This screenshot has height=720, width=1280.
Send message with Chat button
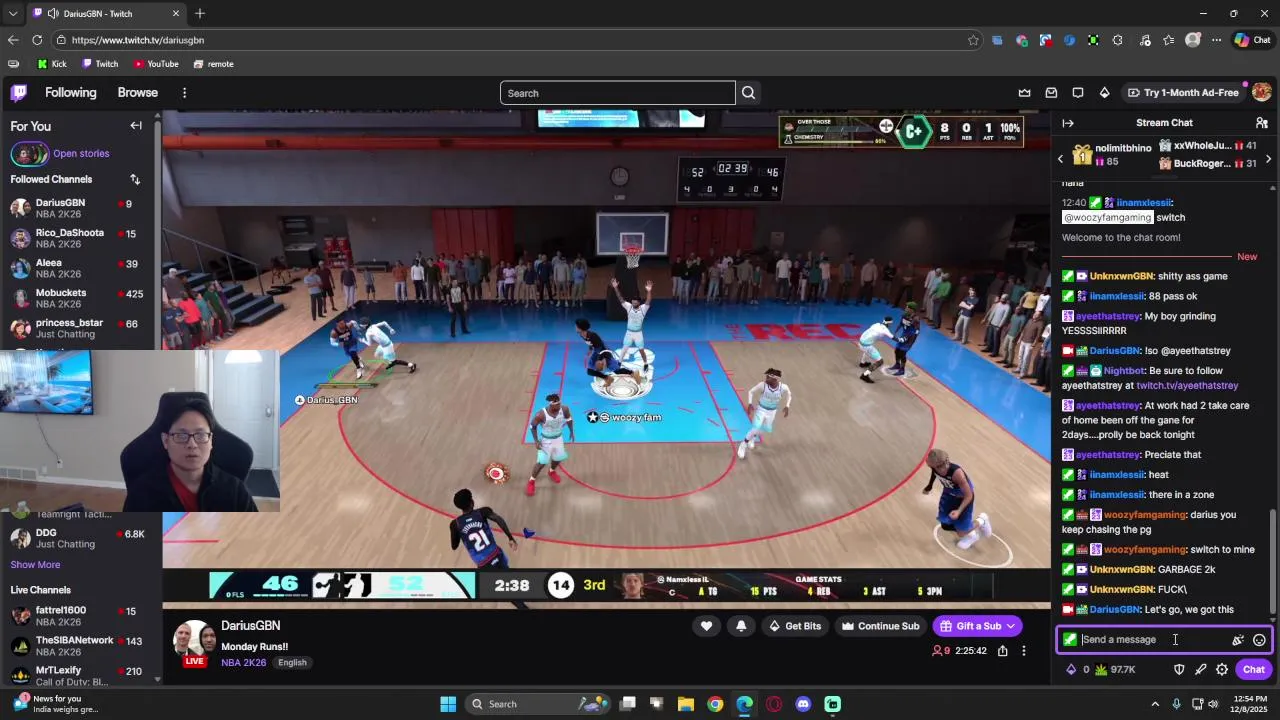pos(1254,670)
